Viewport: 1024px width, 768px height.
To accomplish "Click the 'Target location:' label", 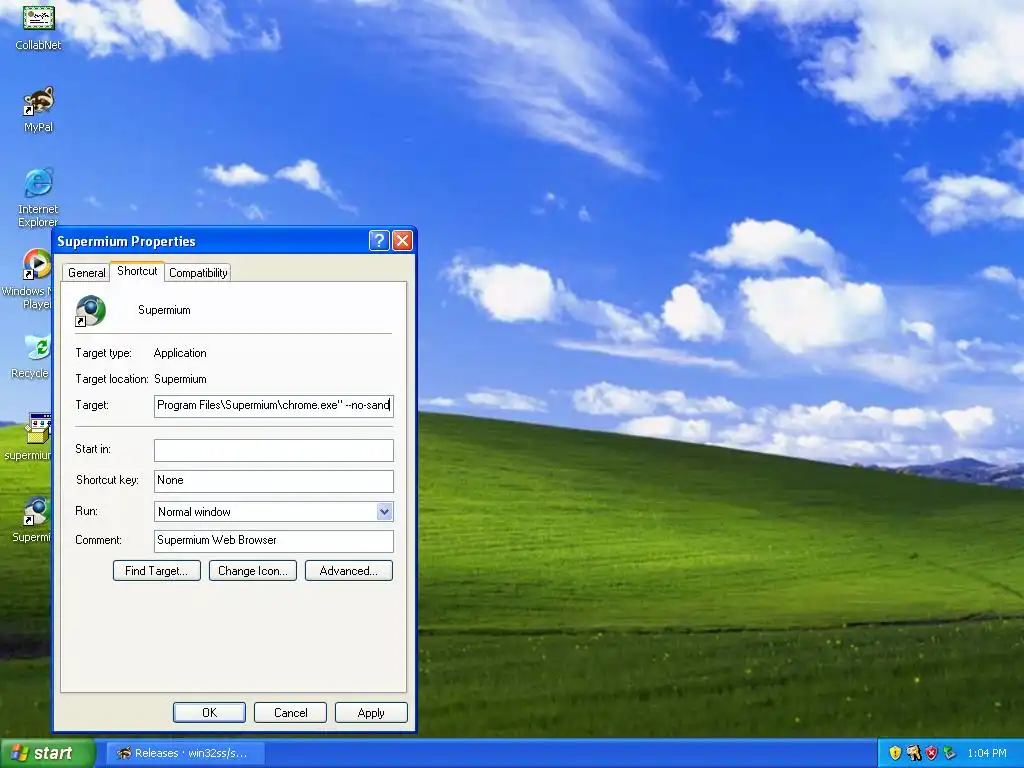I will [112, 379].
